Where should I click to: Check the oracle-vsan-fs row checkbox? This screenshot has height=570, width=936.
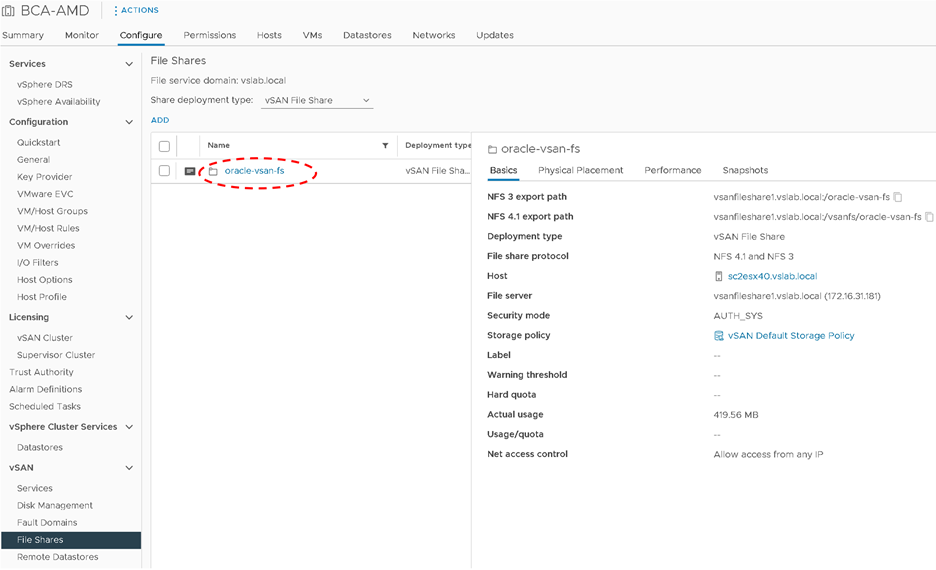[165, 171]
